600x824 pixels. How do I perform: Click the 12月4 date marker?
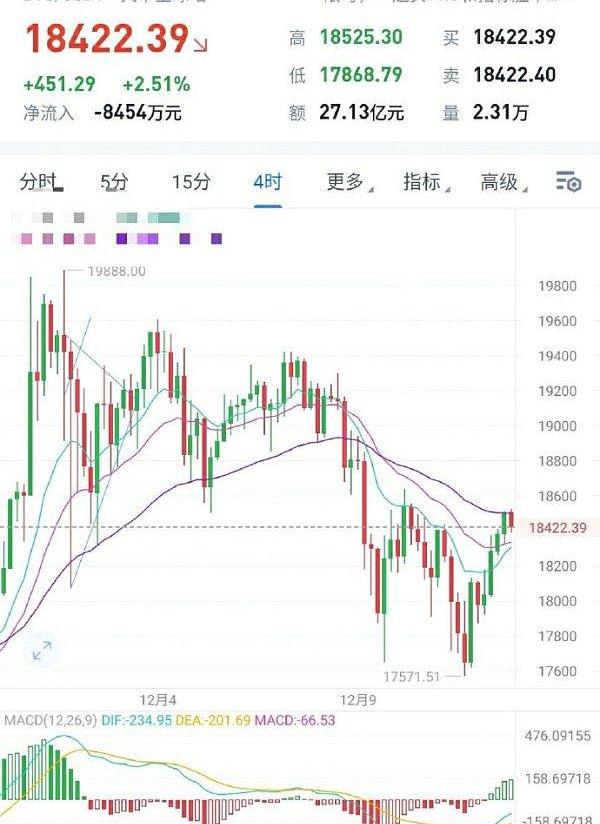tap(158, 699)
